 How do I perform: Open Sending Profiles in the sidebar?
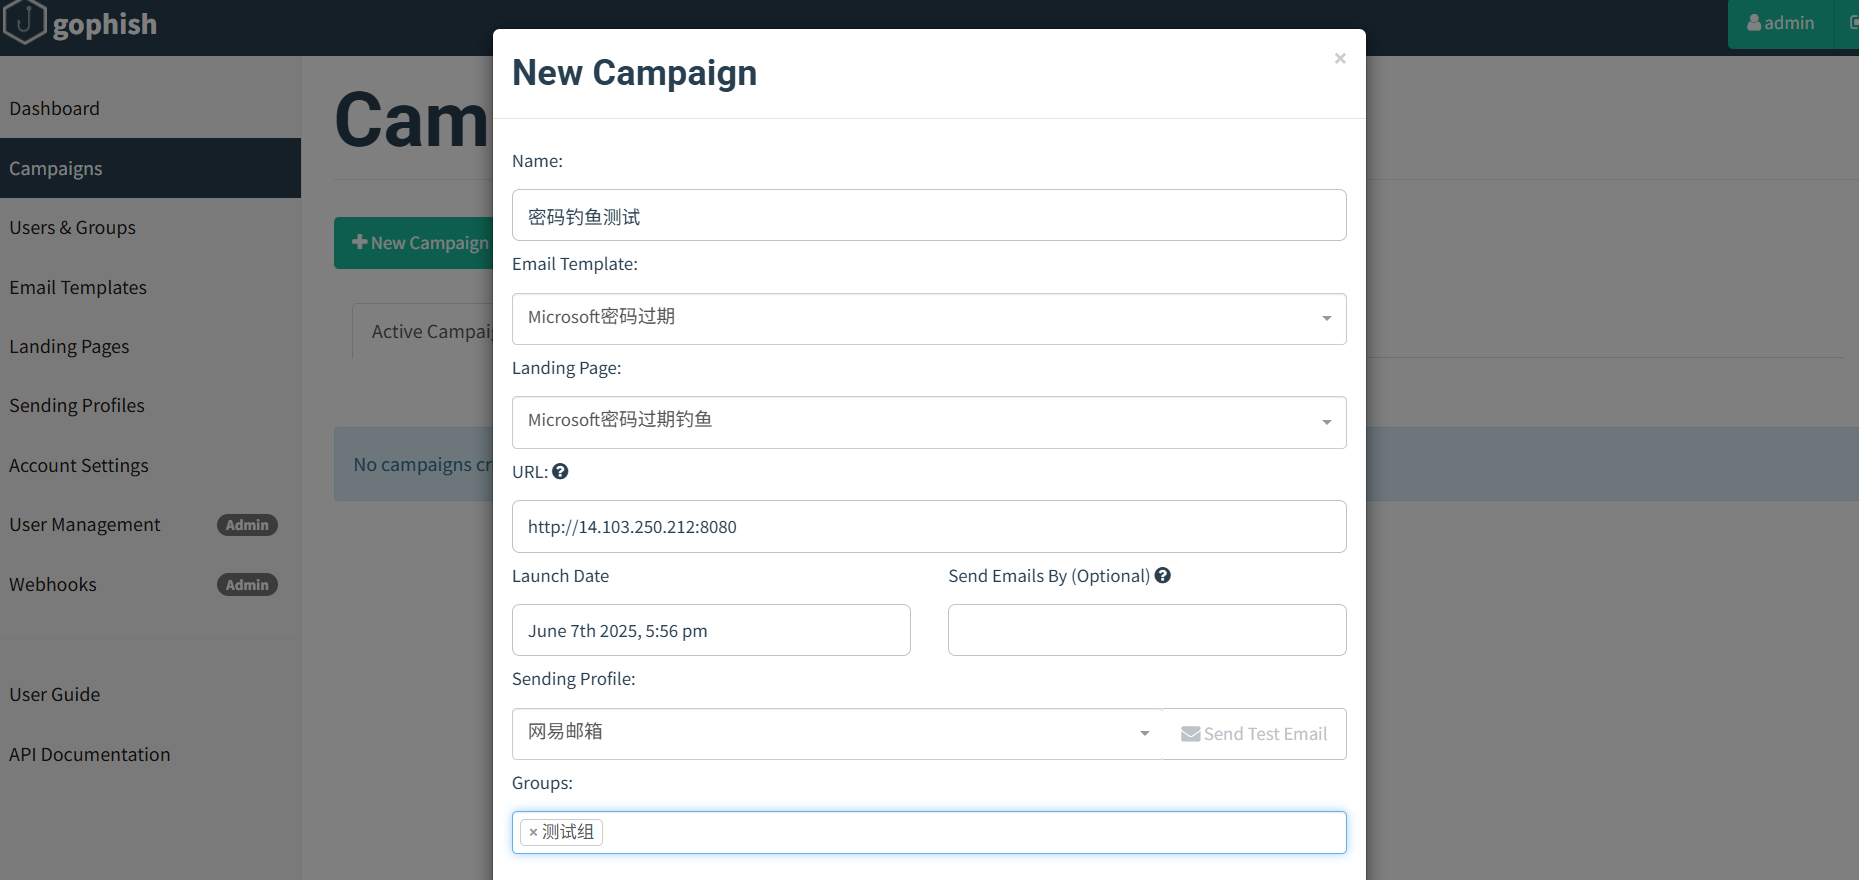pos(77,406)
